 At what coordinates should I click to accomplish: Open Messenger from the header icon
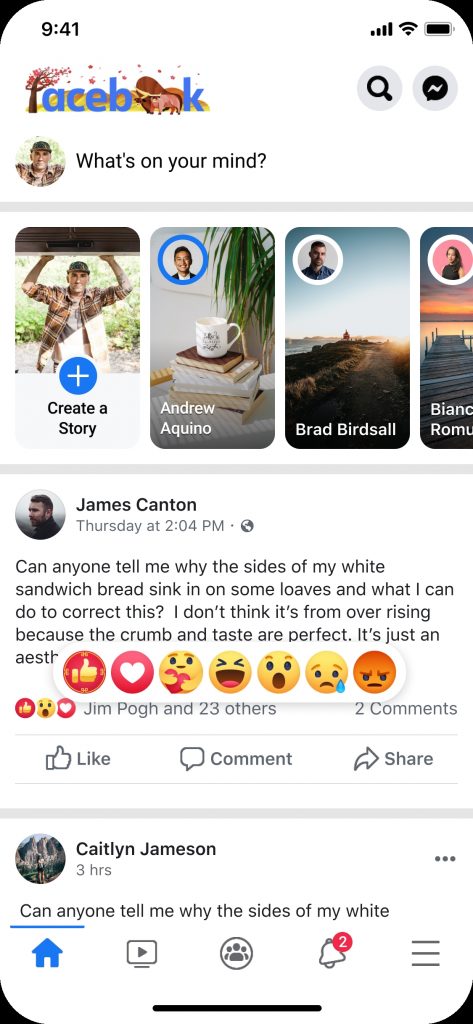point(435,88)
